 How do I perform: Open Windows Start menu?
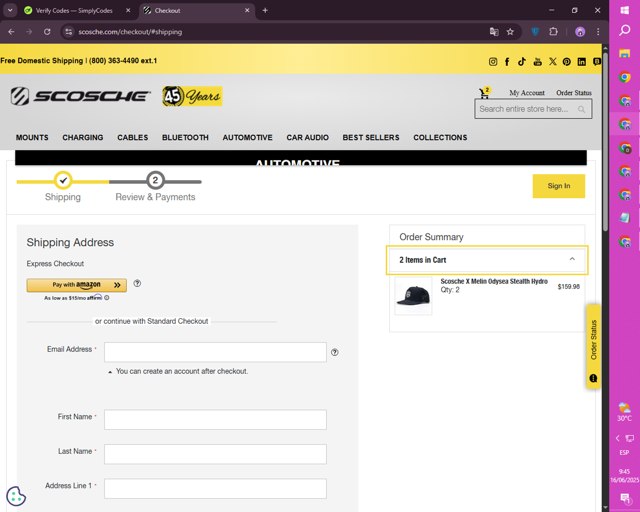[624, 10]
